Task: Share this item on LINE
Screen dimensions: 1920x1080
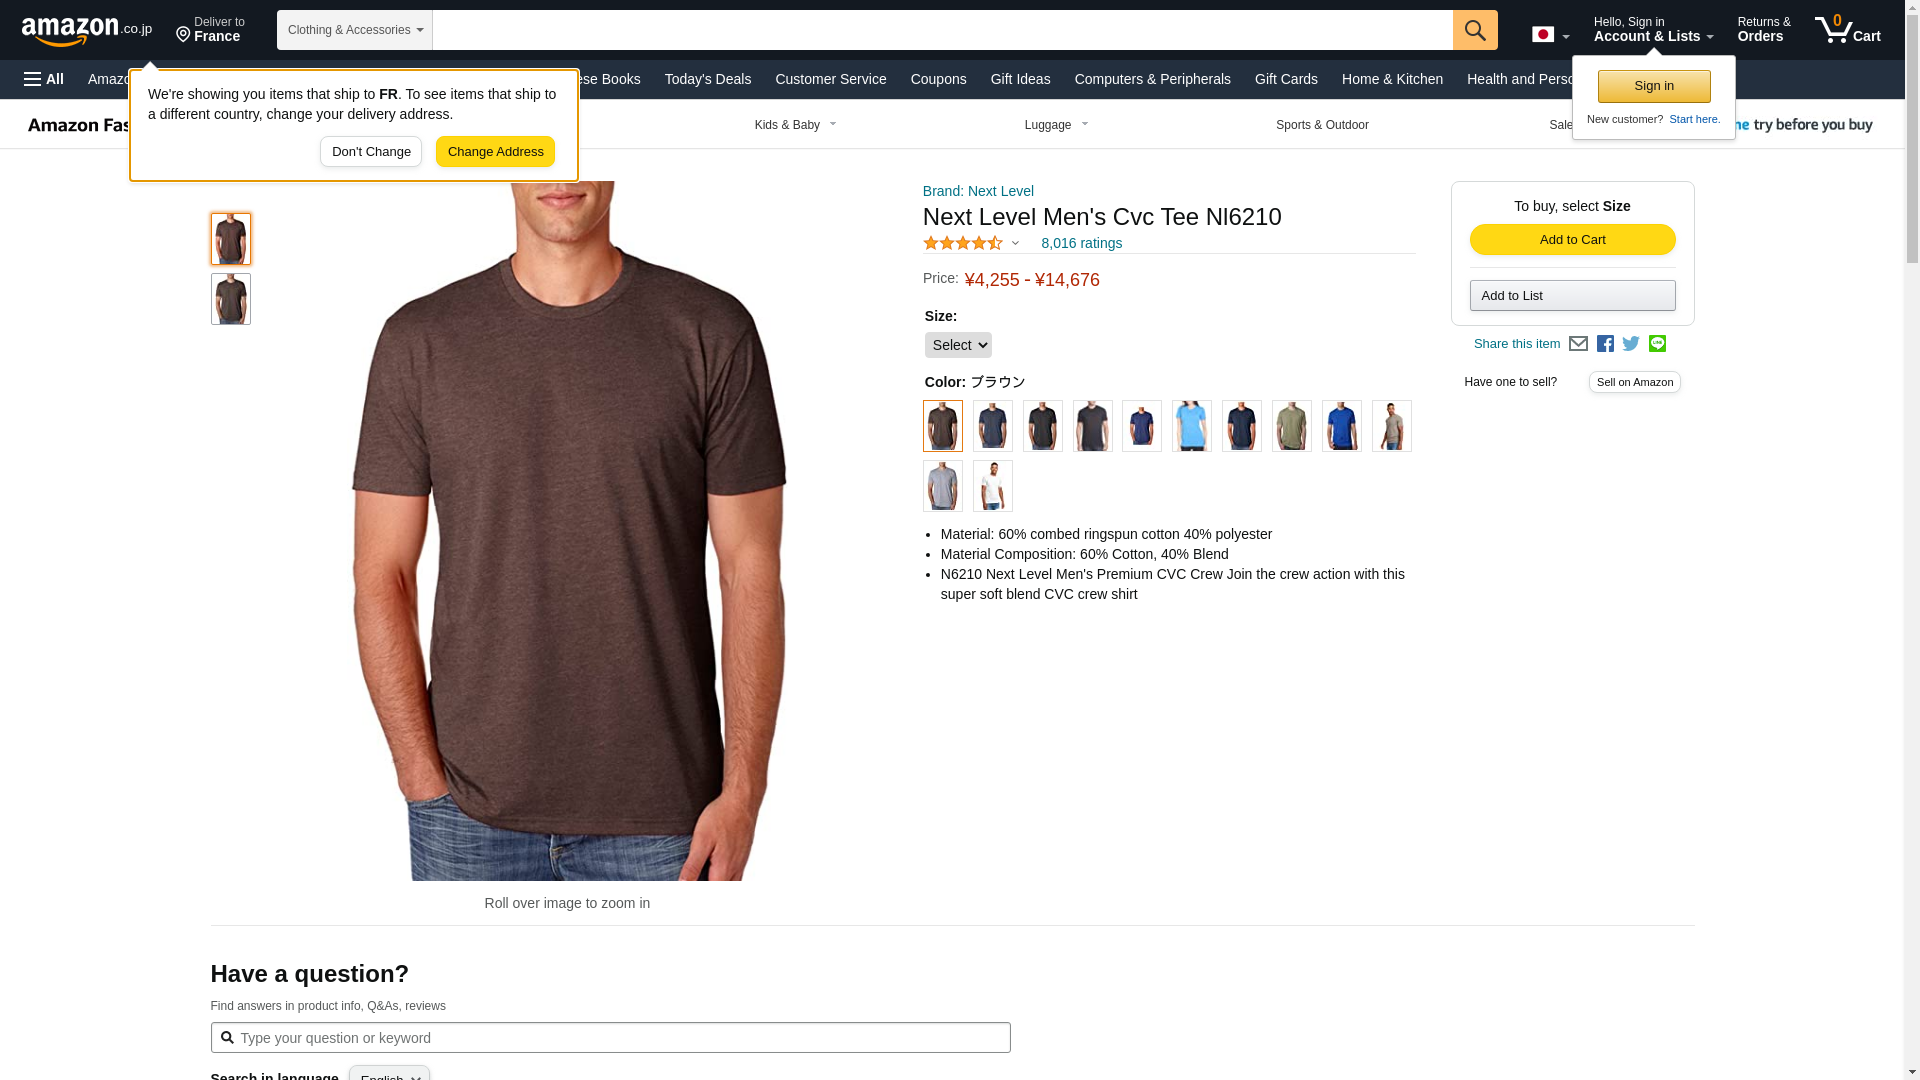Action: point(1657,344)
